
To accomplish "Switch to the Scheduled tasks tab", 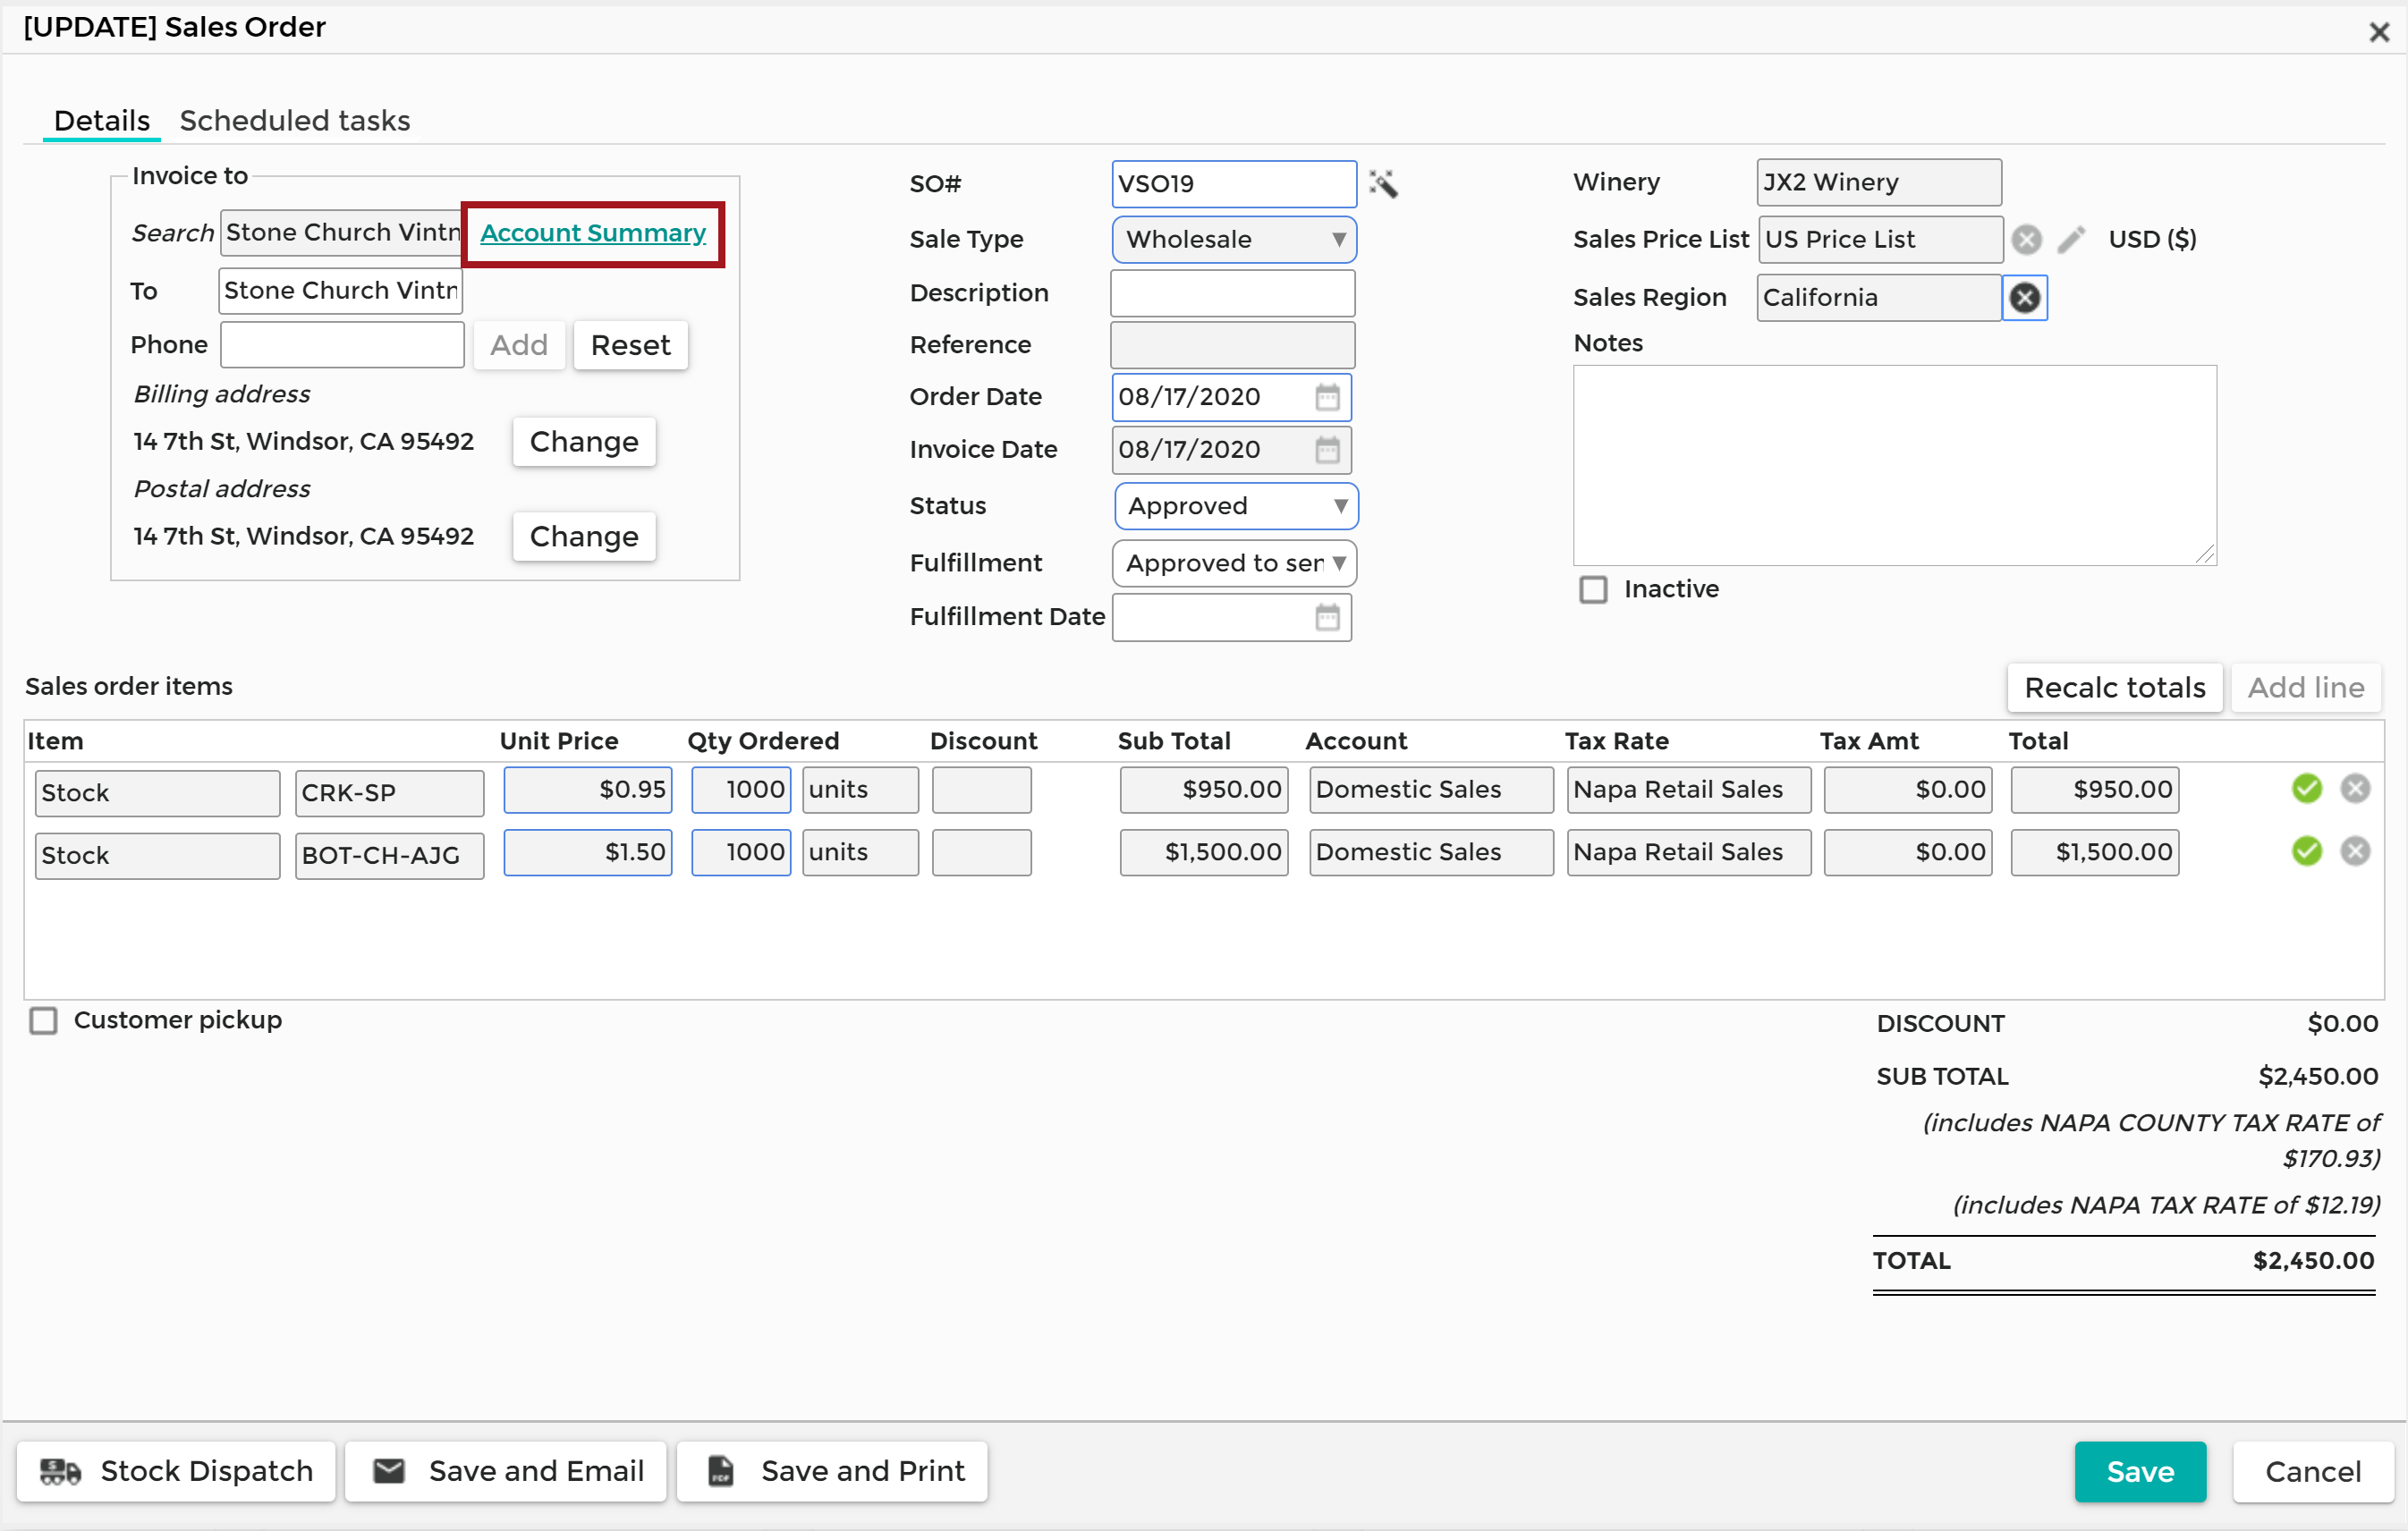I will pyautogui.click(x=295, y=121).
